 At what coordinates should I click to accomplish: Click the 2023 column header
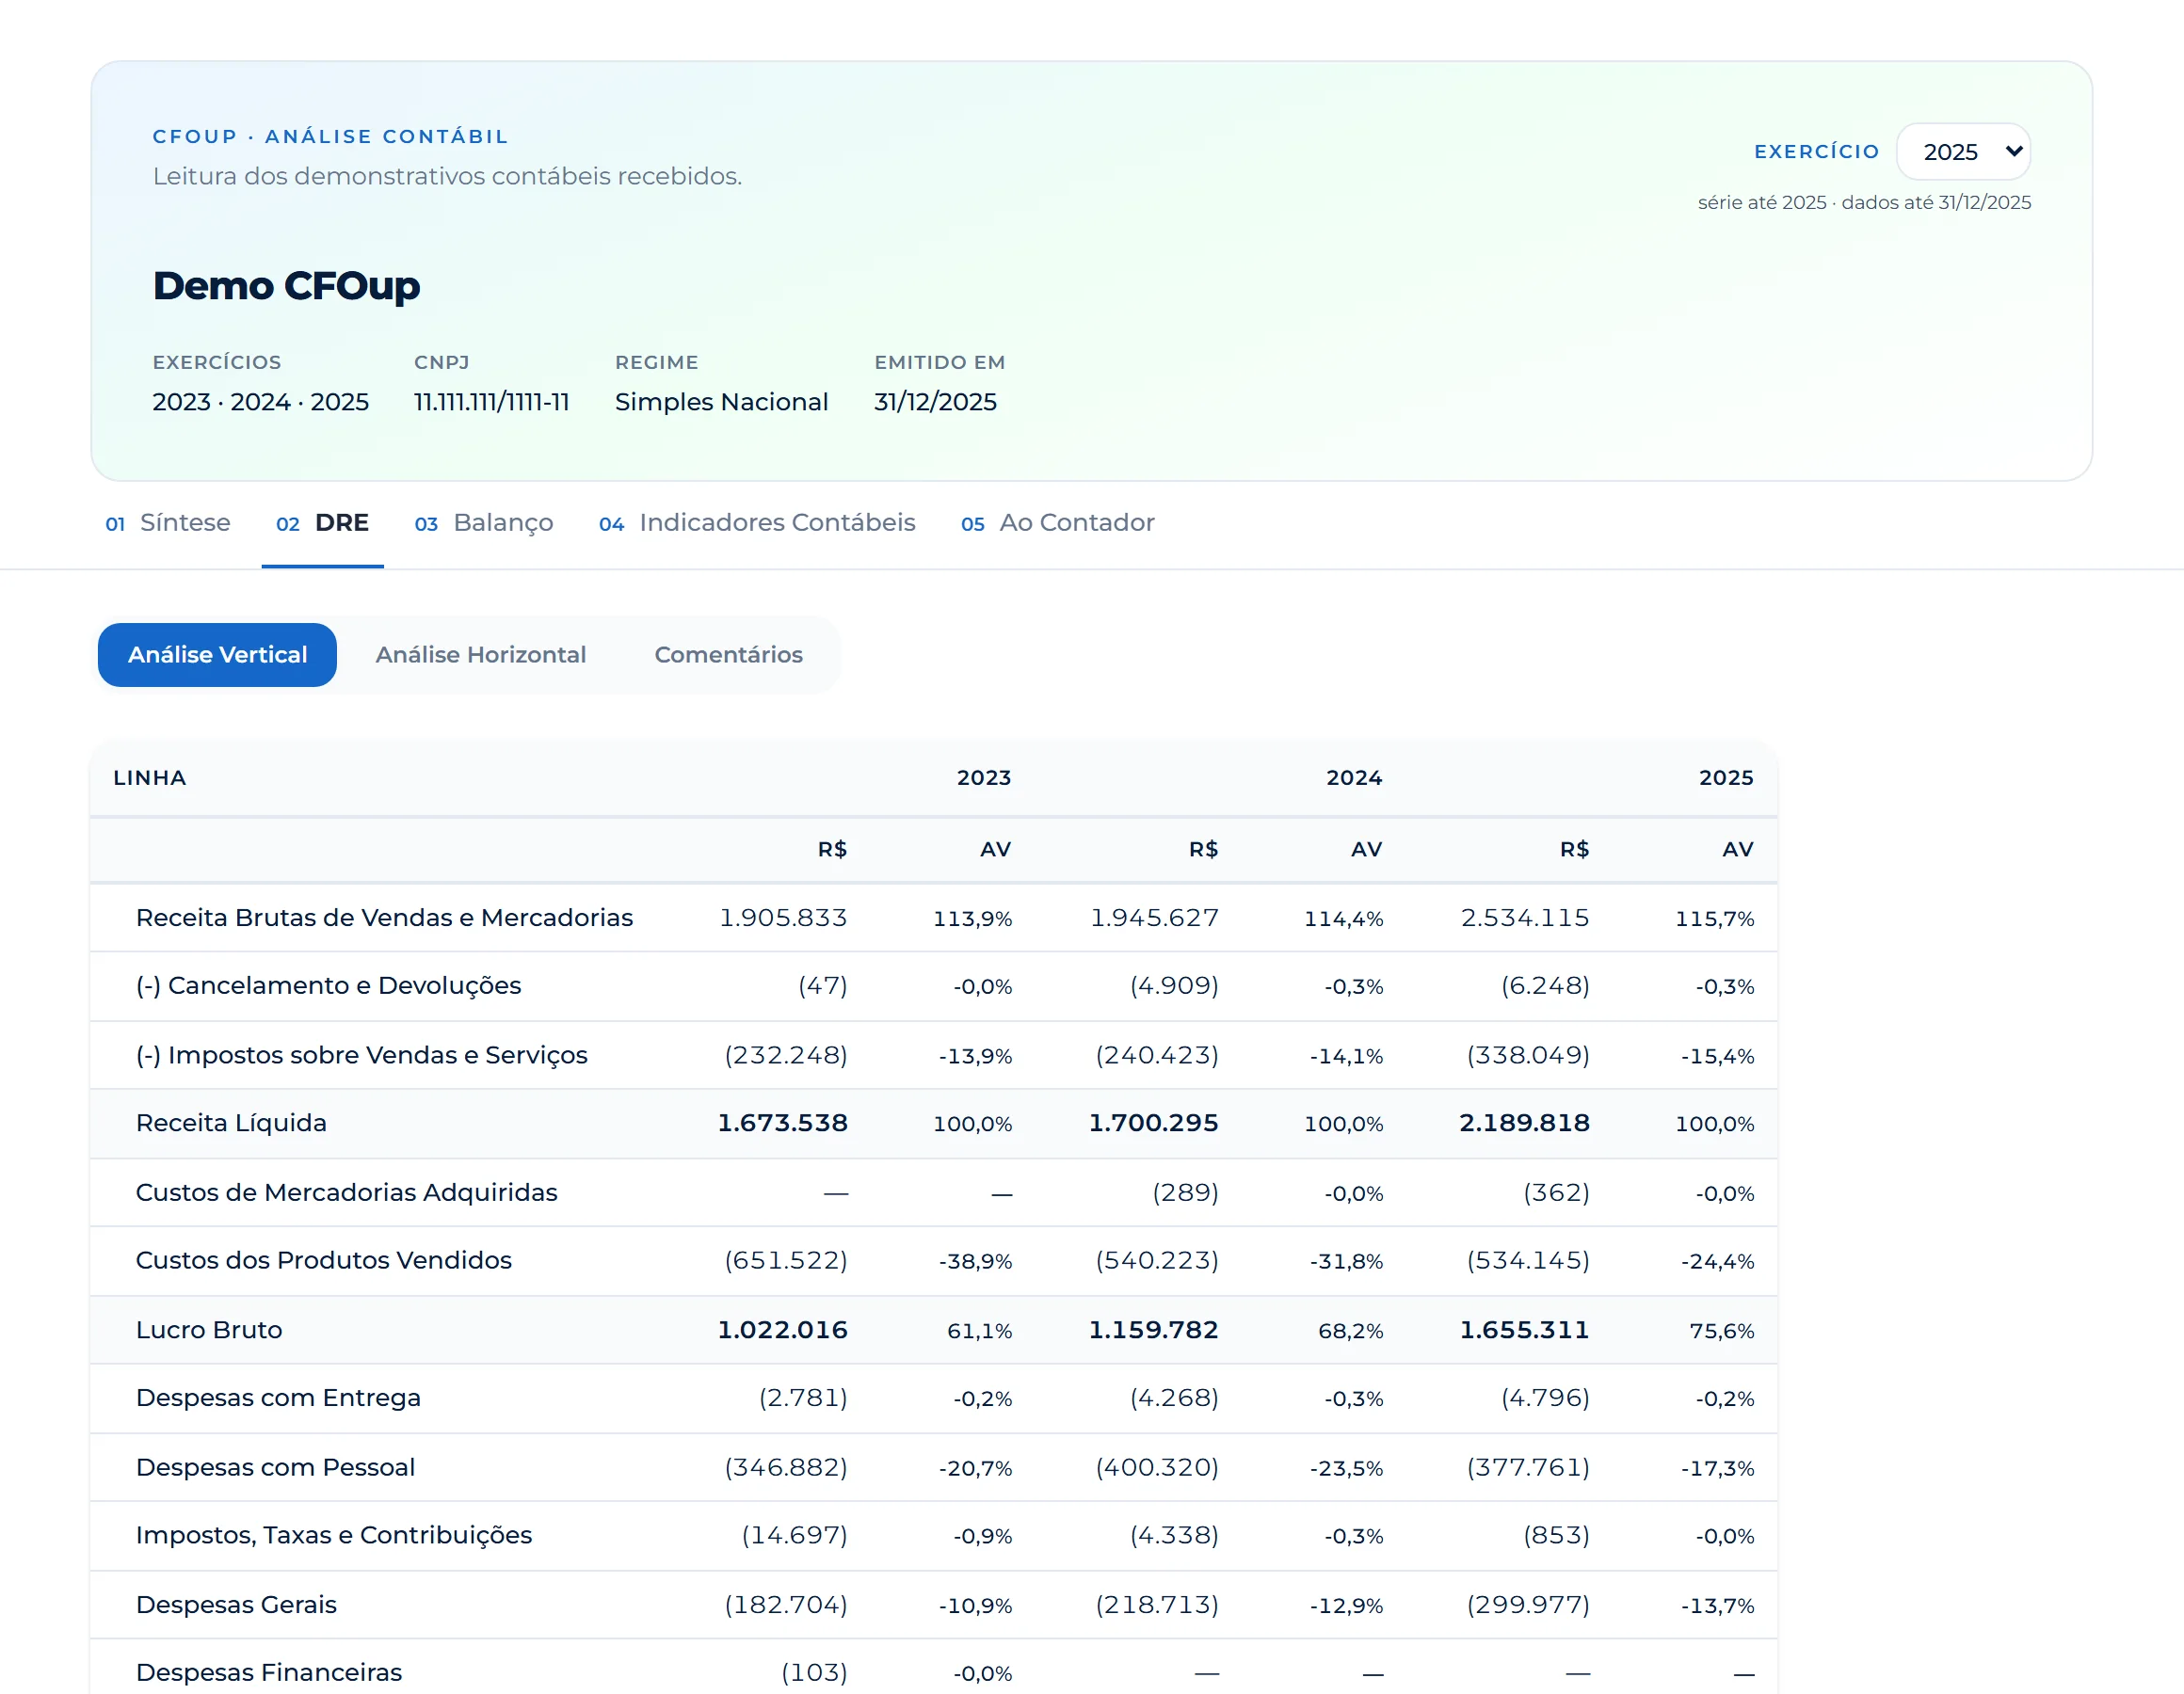coord(984,778)
